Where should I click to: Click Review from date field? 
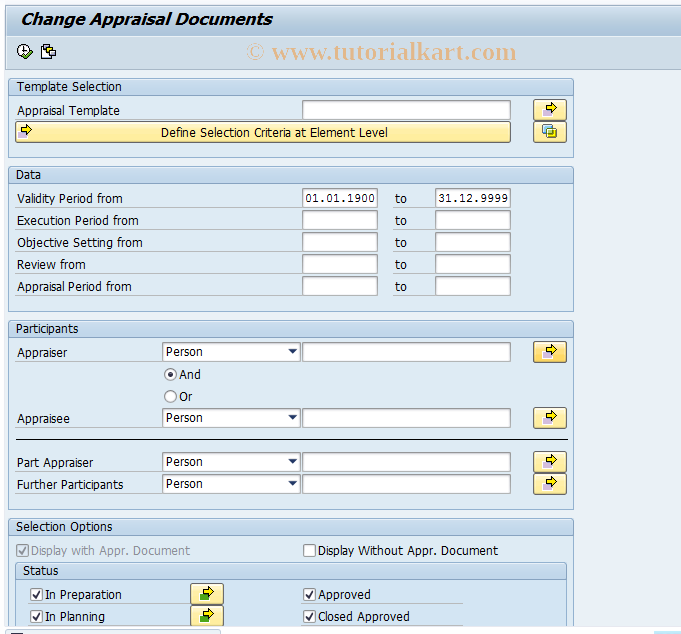[340, 264]
